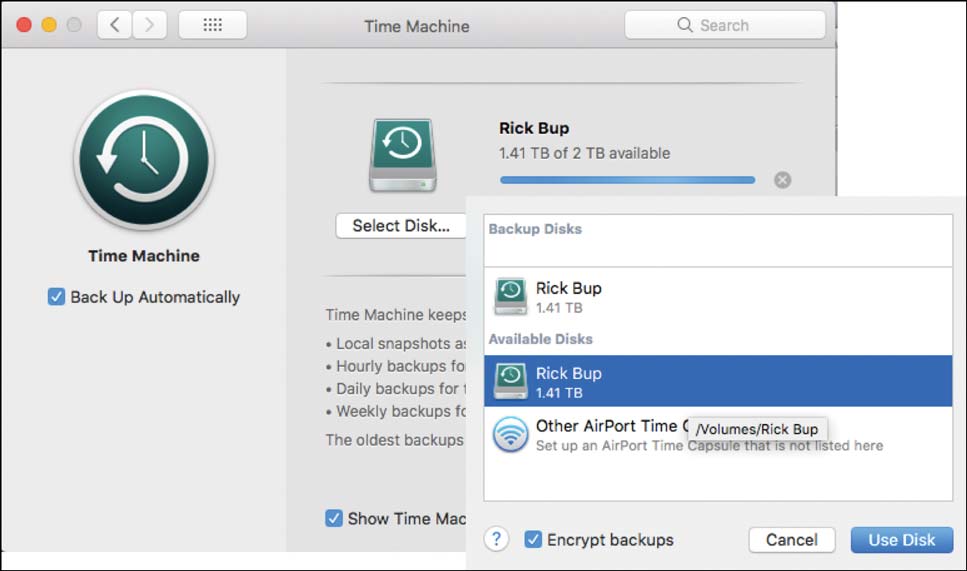This screenshot has width=967, height=571.
Task: Go forward with the right chevron button
Action: (x=149, y=25)
